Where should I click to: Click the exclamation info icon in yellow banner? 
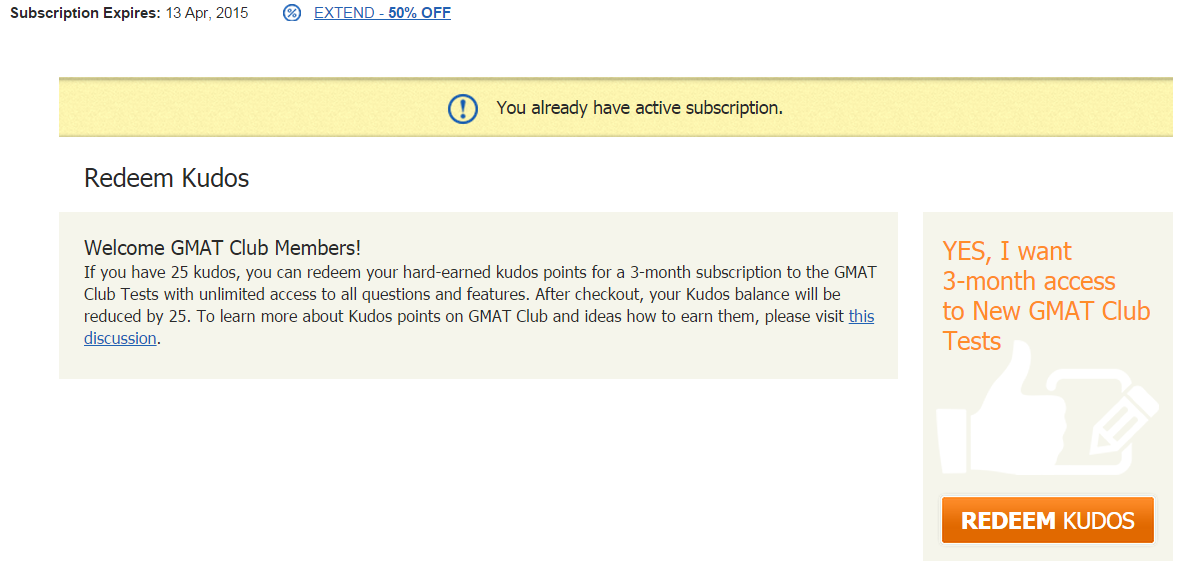463,108
